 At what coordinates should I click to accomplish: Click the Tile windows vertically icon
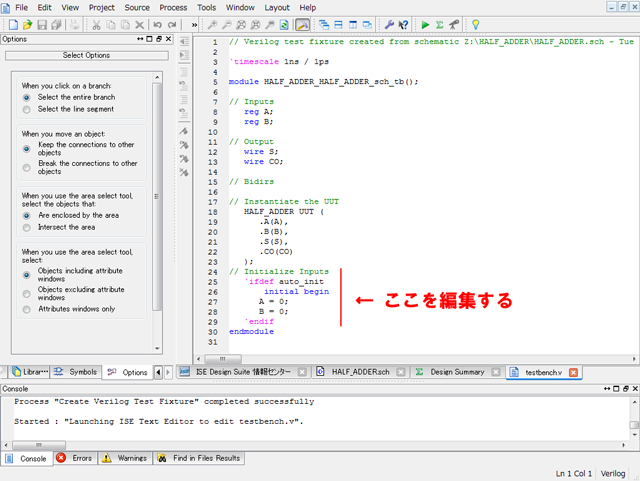click(353, 25)
